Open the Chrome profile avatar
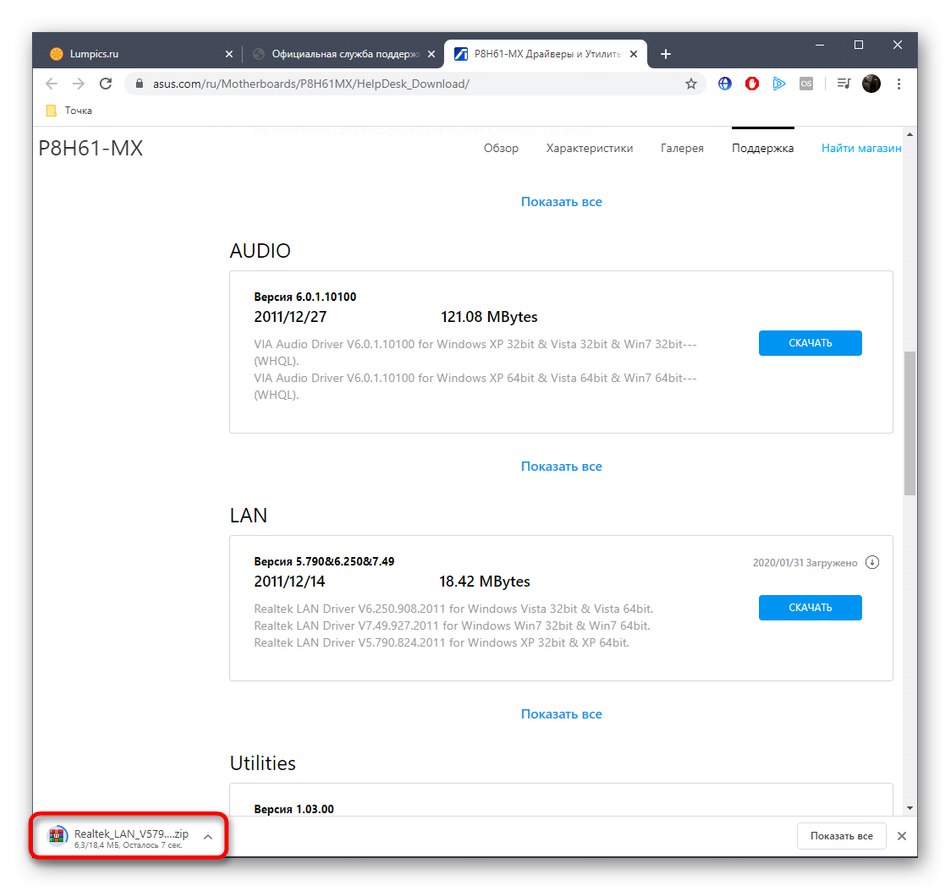The width and height of the screenshot is (950, 890). [870, 84]
